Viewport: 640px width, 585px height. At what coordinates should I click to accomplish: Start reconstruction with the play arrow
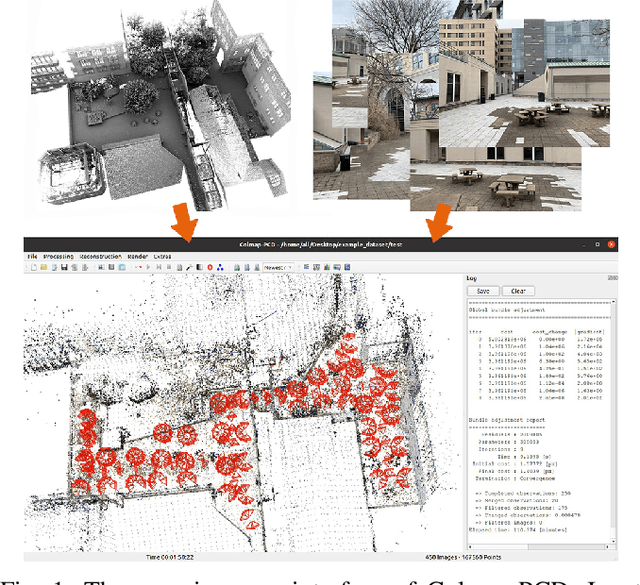pyautogui.click(x=148, y=268)
